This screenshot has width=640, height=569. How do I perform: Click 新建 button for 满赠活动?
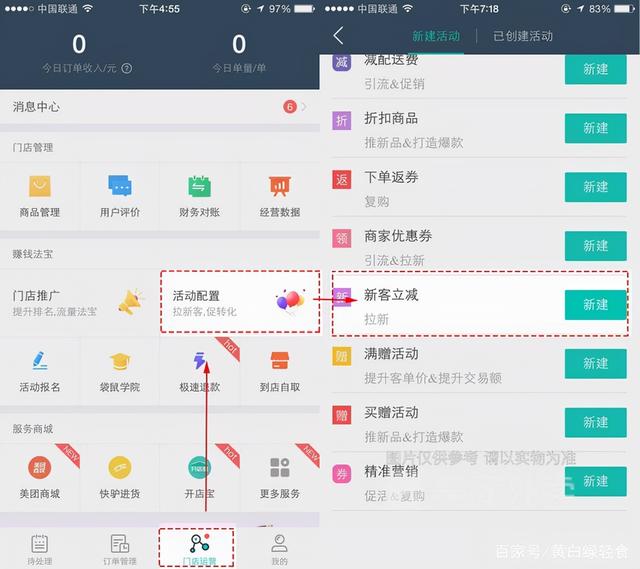pyautogui.click(x=596, y=364)
